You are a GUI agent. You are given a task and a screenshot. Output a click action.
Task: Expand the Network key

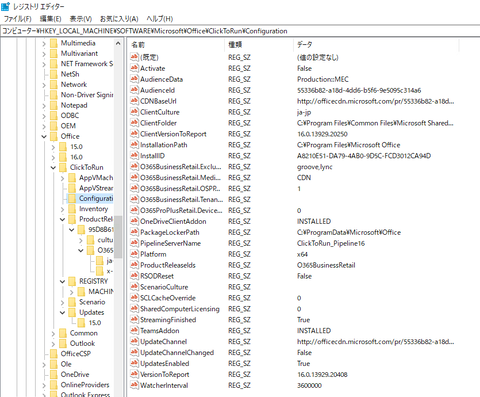(x=44, y=85)
